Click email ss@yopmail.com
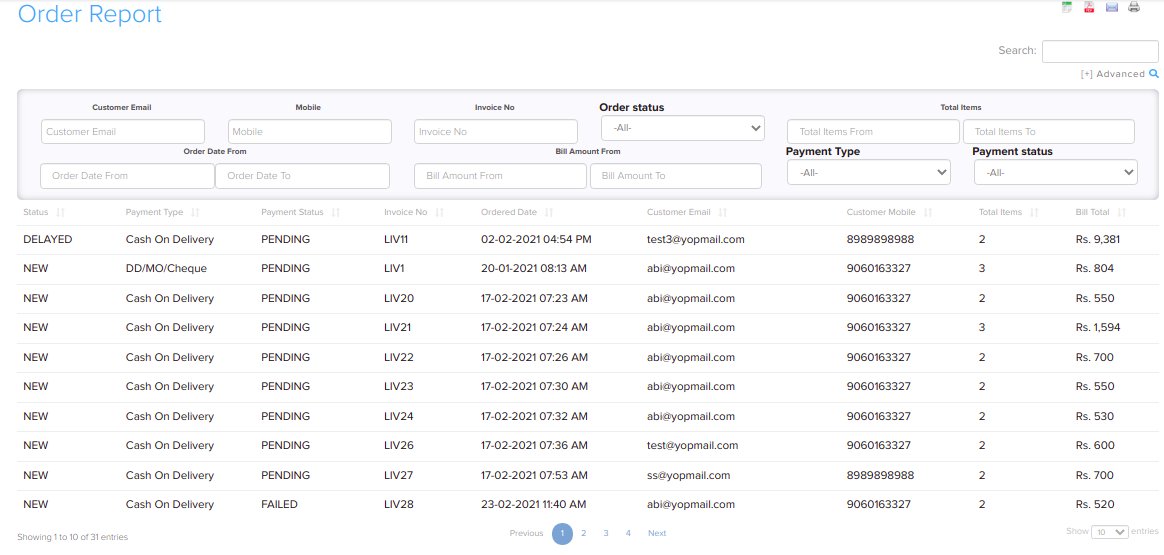 point(689,475)
